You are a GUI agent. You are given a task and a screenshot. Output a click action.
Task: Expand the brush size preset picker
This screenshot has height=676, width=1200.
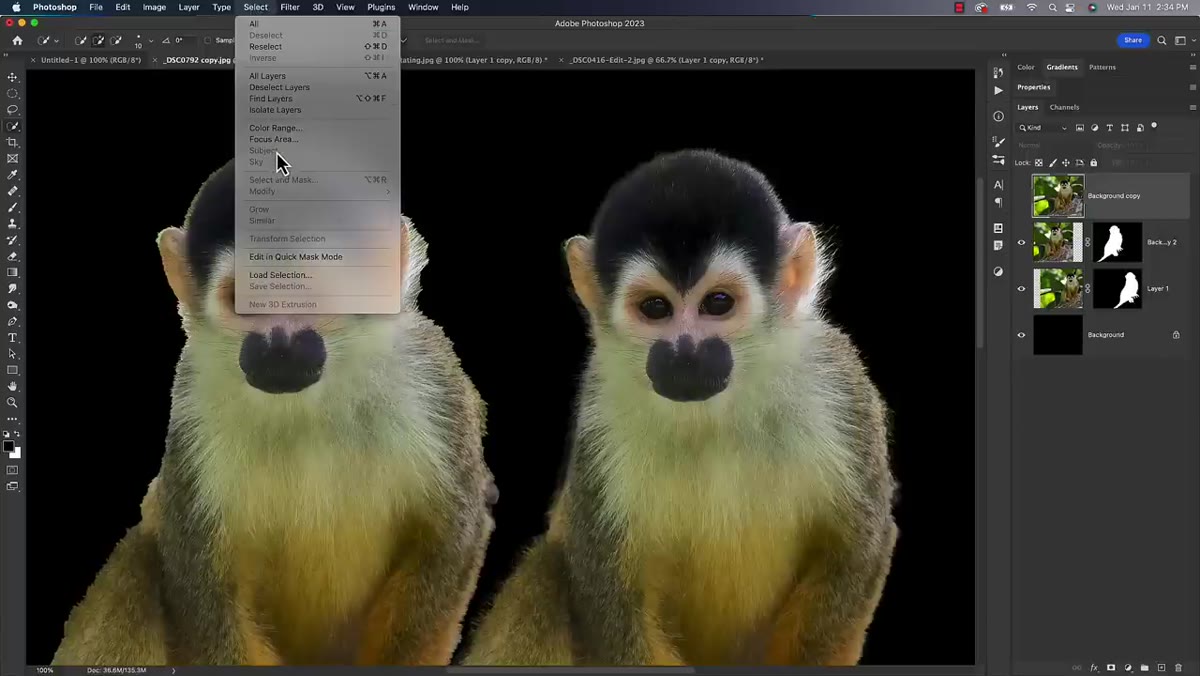coord(150,41)
